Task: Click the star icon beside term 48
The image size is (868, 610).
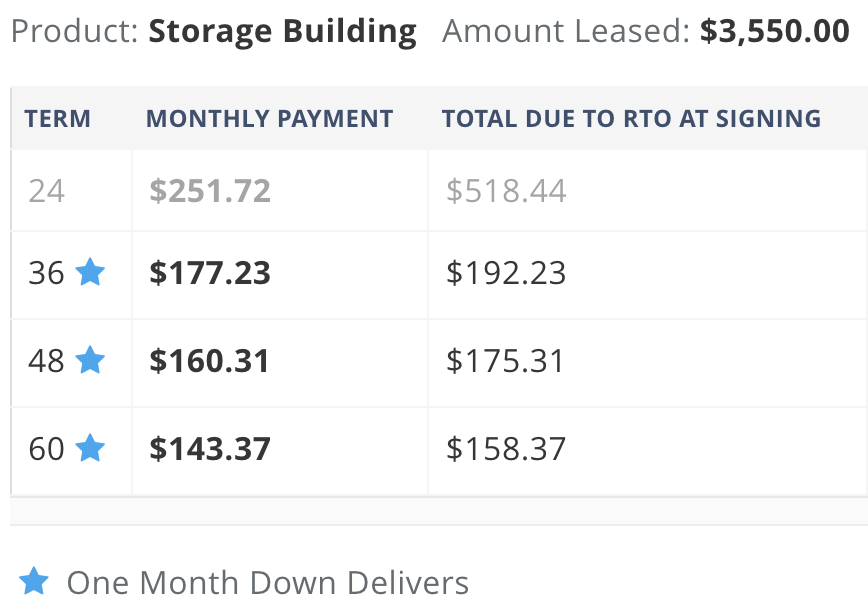Action: click(90, 360)
